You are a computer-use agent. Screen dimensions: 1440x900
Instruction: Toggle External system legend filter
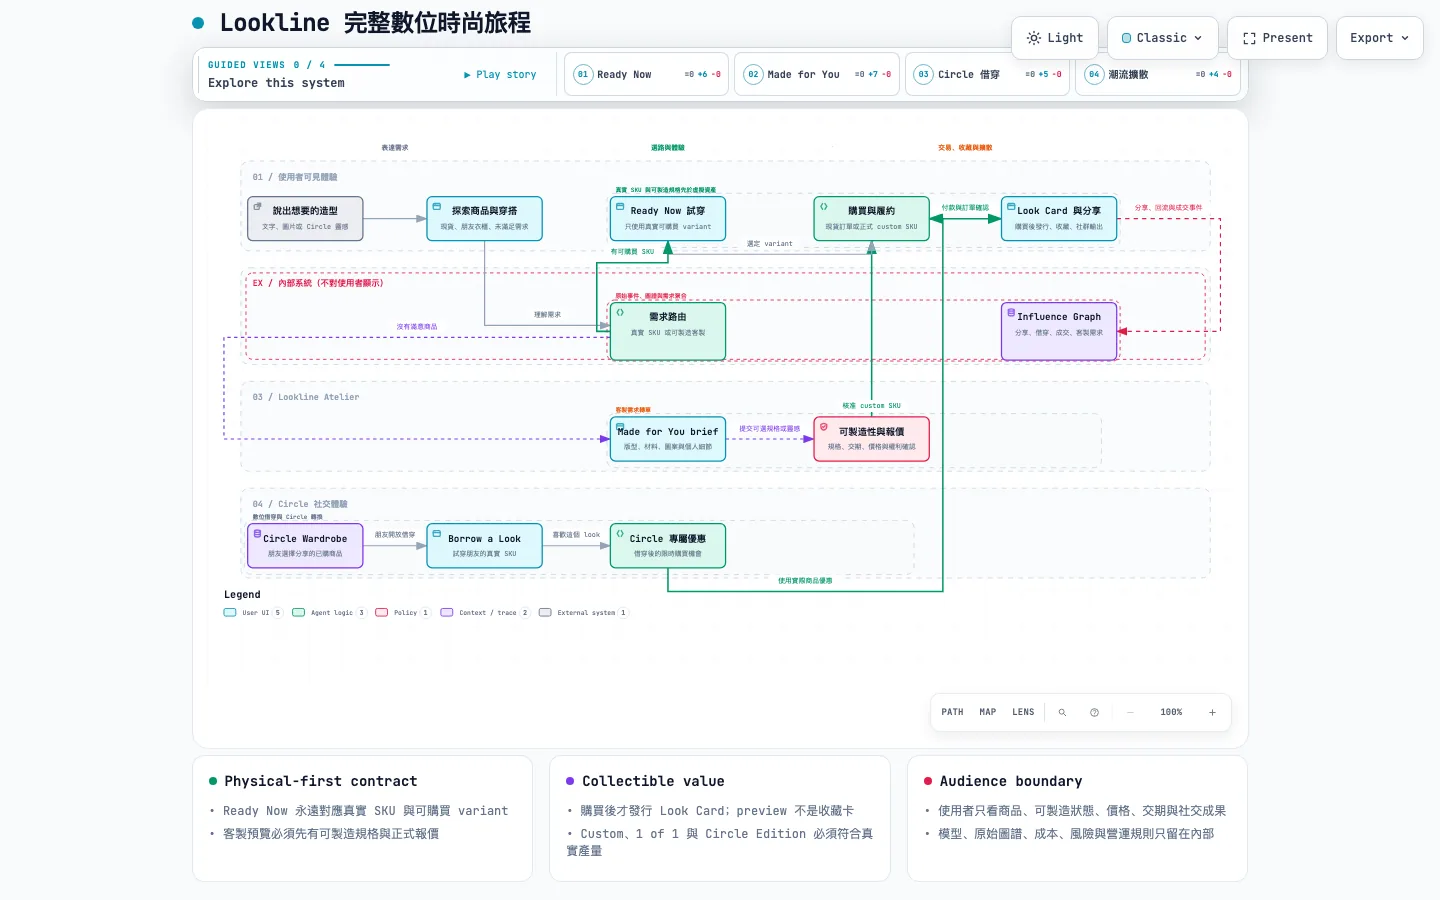pyautogui.click(x=584, y=613)
